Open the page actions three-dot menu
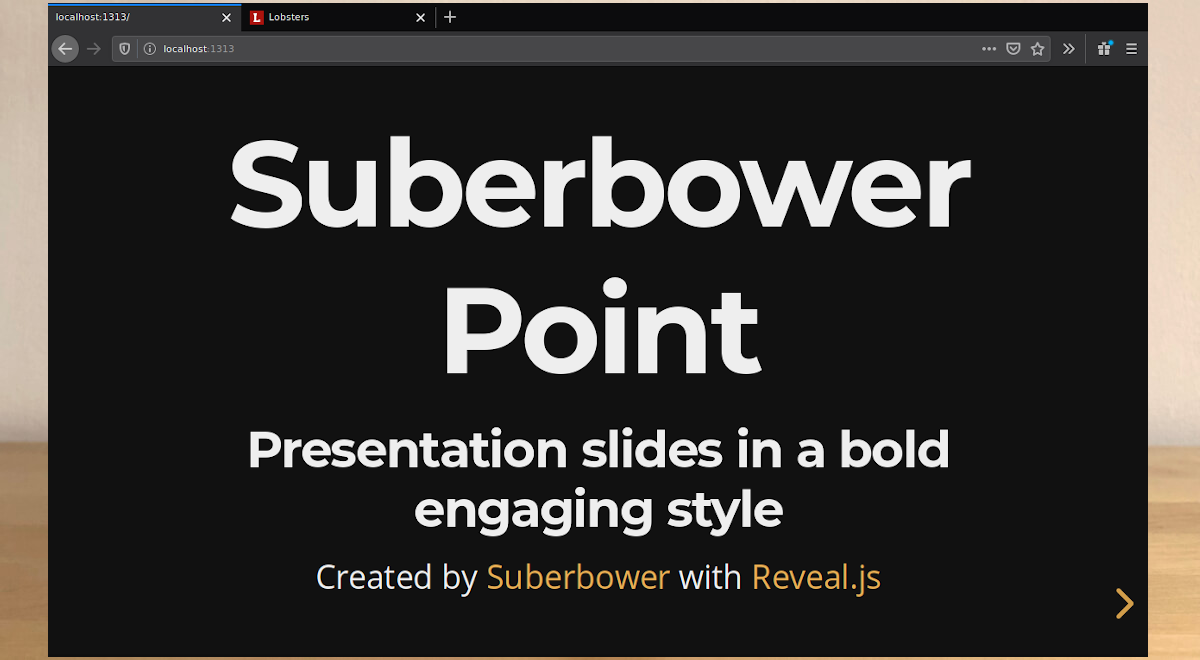Image resolution: width=1200 pixels, height=660 pixels. (x=989, y=49)
